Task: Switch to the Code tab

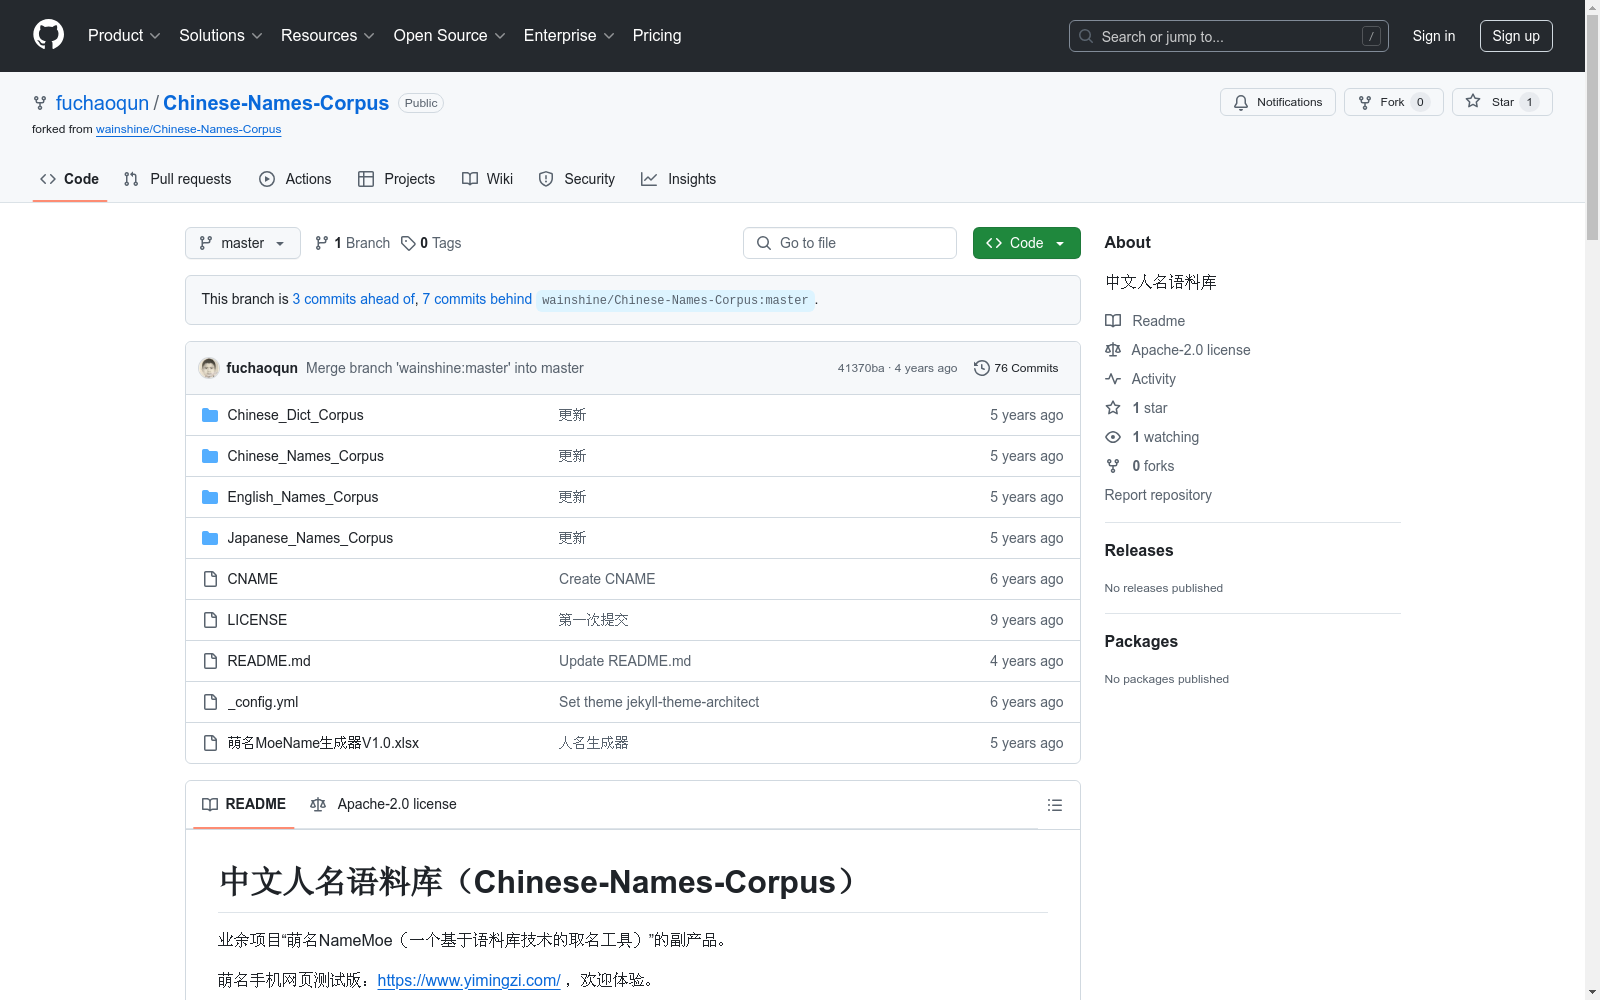Action: point(69,179)
